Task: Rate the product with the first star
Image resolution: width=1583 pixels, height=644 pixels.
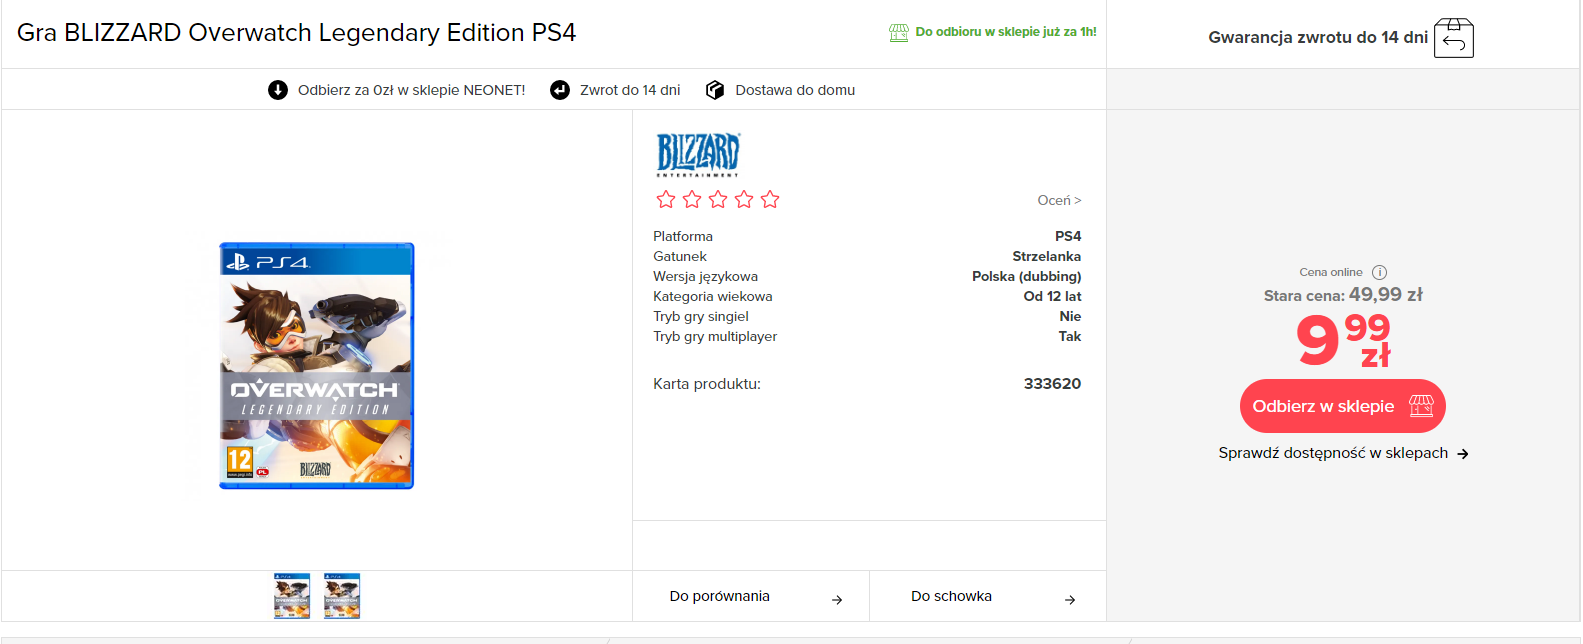Action: 666,200
